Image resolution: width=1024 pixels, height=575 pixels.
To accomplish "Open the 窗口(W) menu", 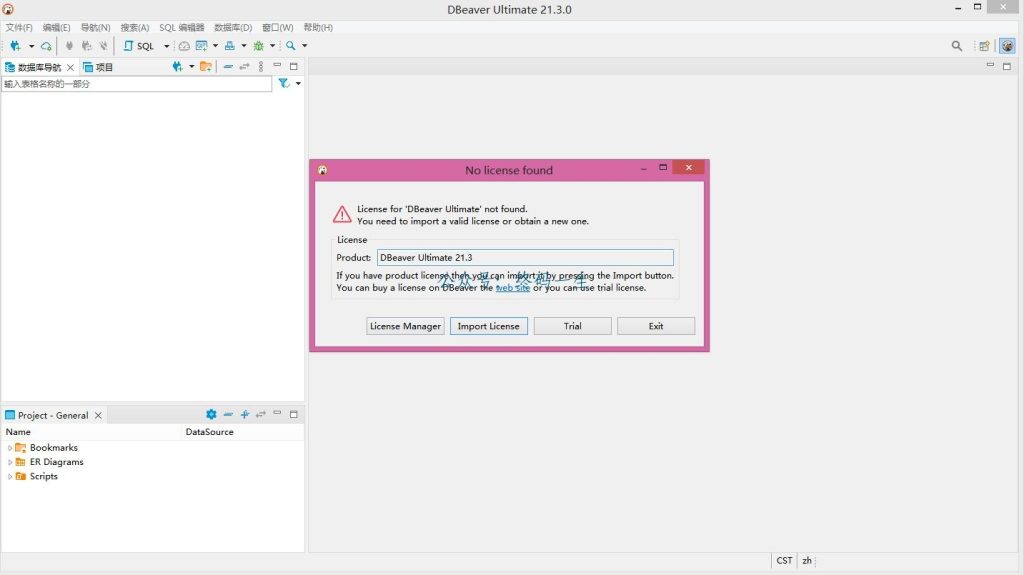I will point(278,27).
